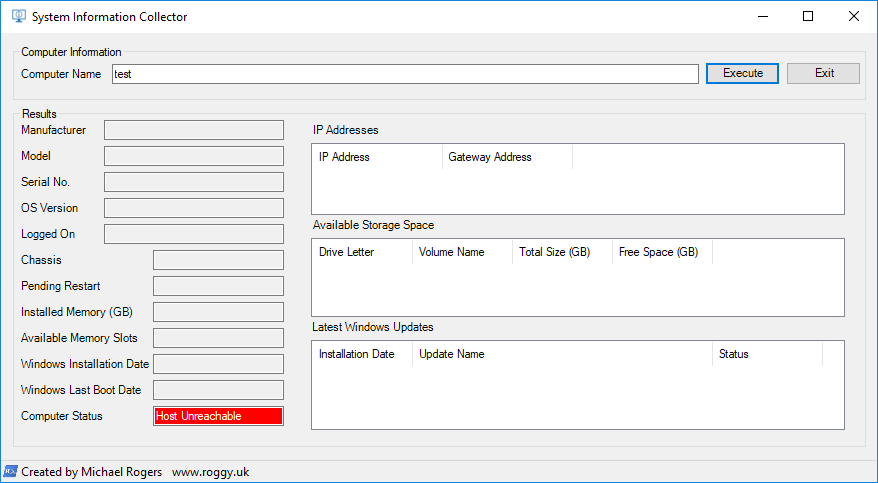878x483 pixels.
Task: Sort by the IP Address column header
Action: click(x=377, y=157)
